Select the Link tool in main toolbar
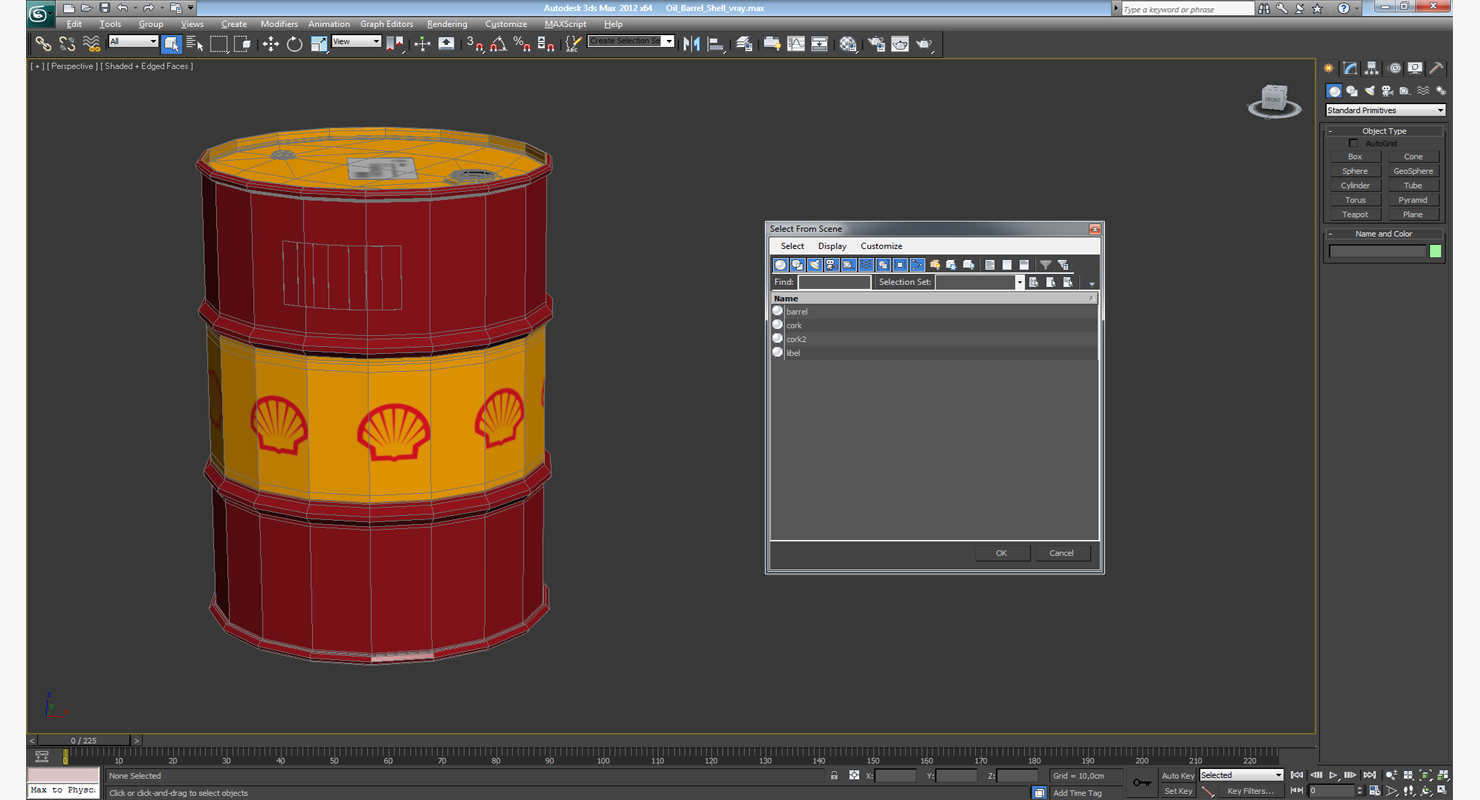 click(43, 44)
